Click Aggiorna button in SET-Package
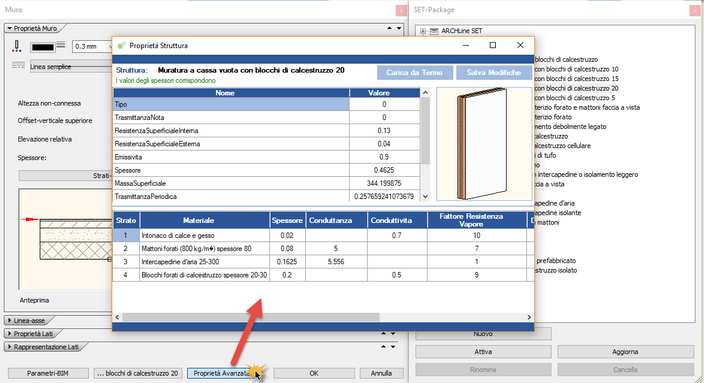704x383 pixels. coord(625,352)
